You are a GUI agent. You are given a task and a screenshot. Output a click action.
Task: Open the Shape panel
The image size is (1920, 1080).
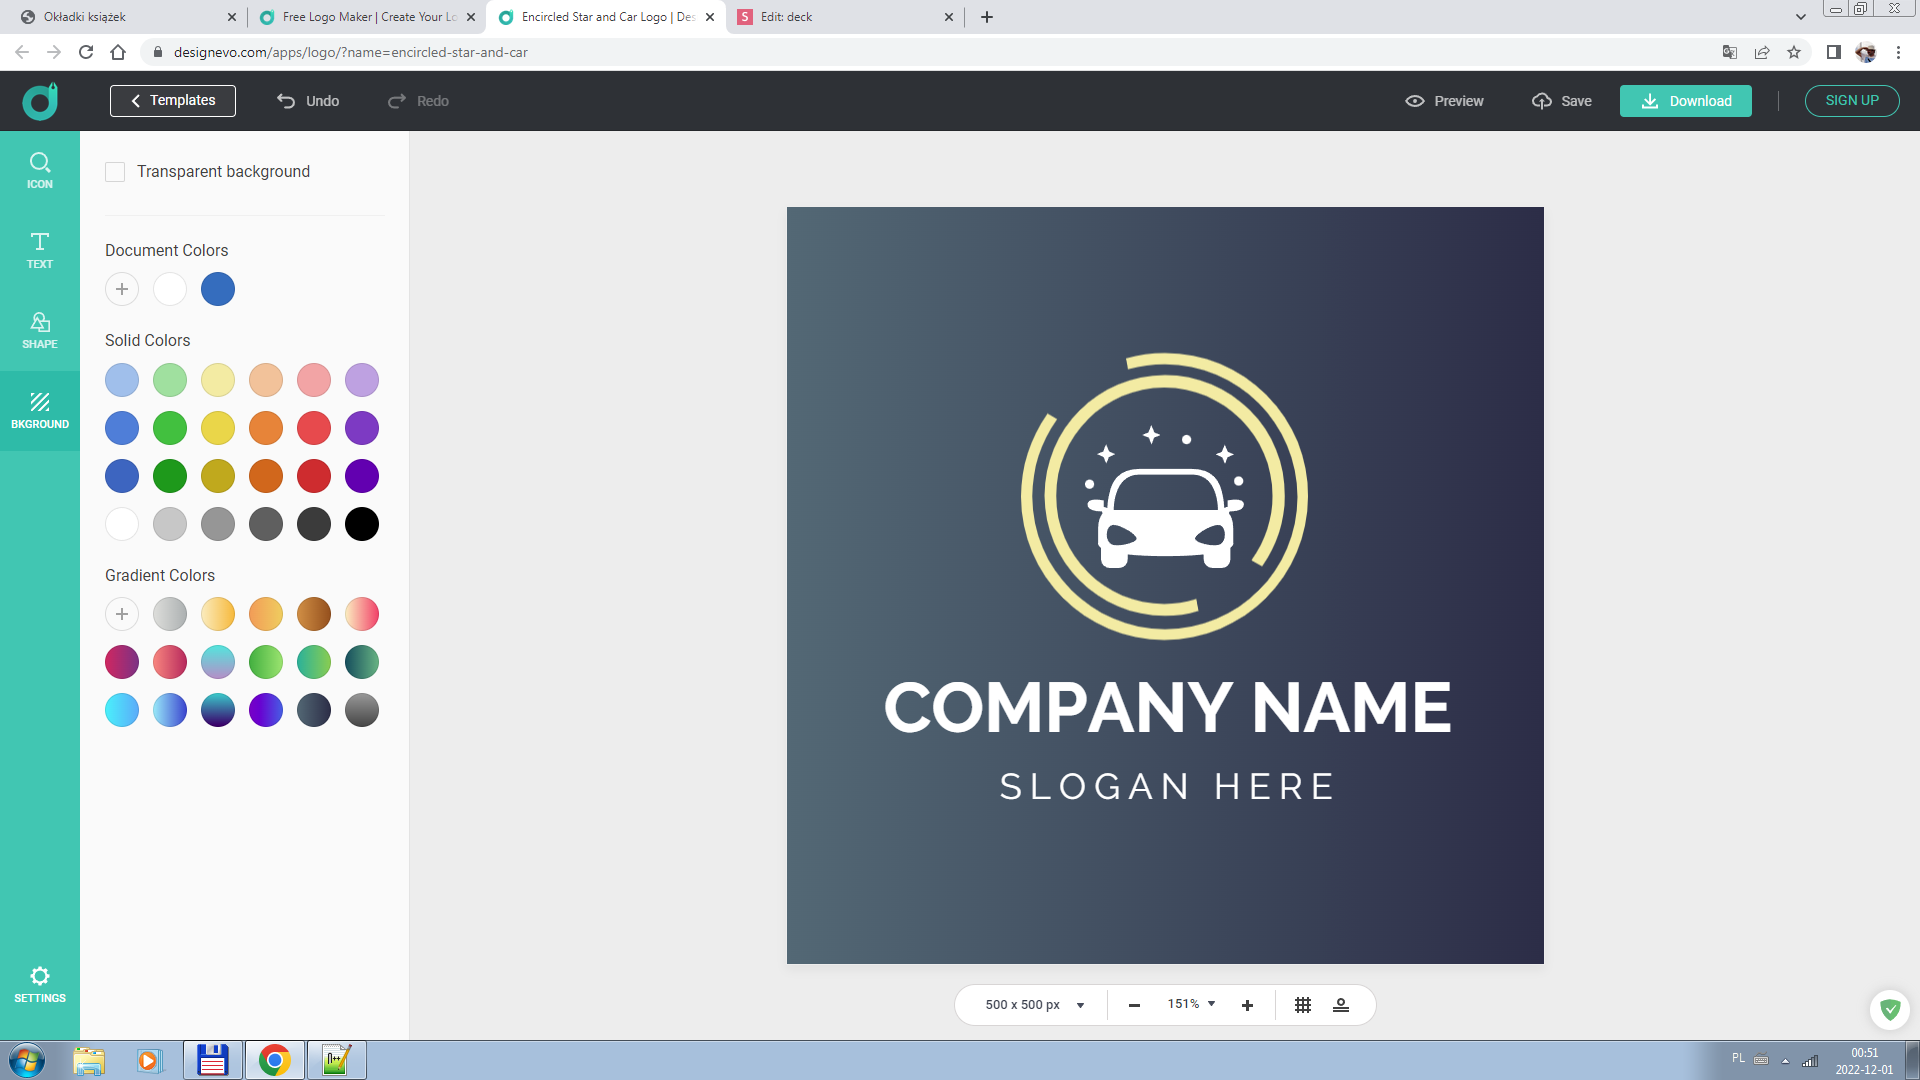(40, 330)
